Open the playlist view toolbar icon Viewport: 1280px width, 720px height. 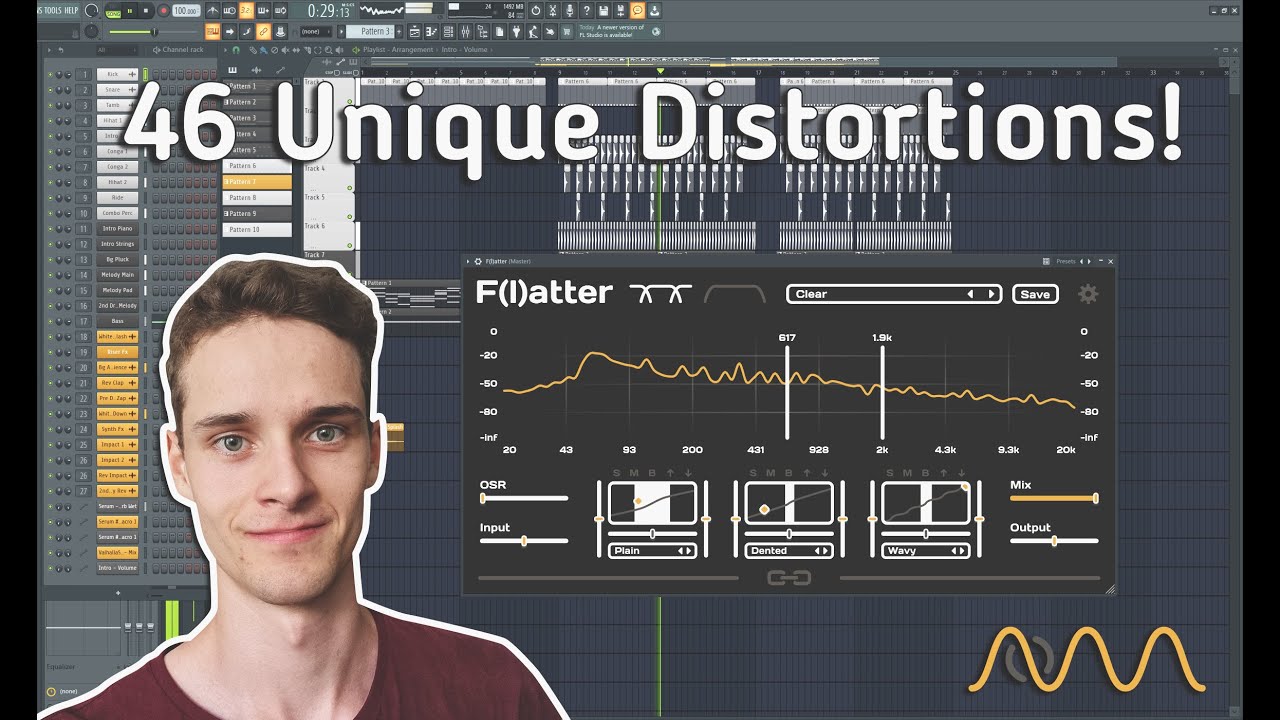415,32
